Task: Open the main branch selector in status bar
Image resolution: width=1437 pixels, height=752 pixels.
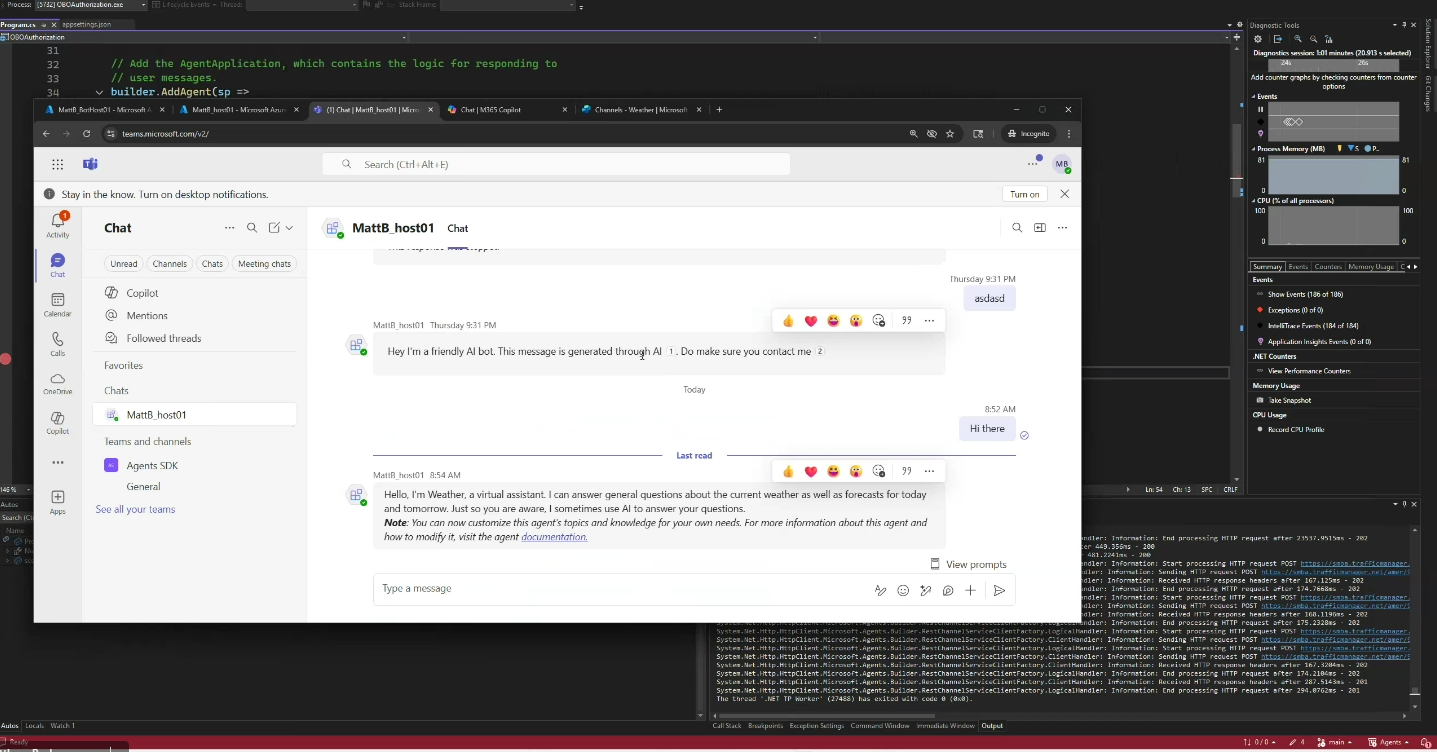Action: coord(1335,742)
